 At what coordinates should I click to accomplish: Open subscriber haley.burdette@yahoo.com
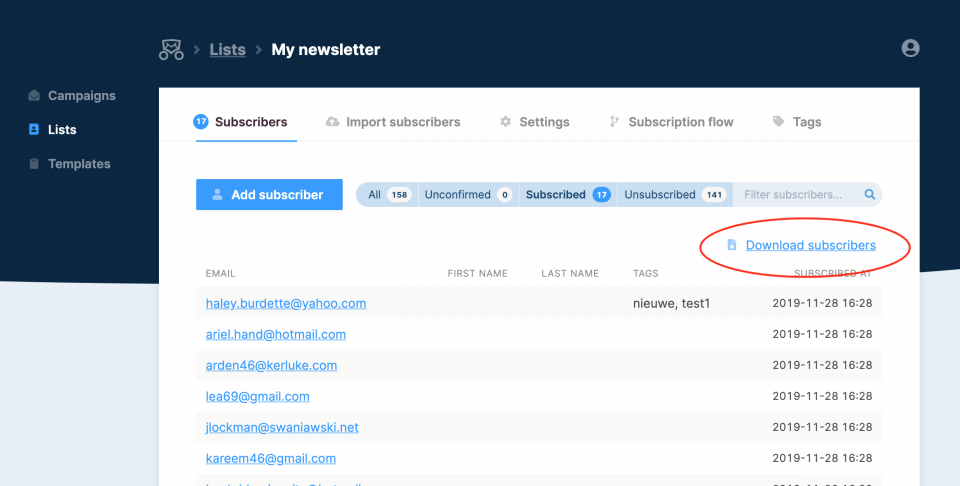pos(286,304)
